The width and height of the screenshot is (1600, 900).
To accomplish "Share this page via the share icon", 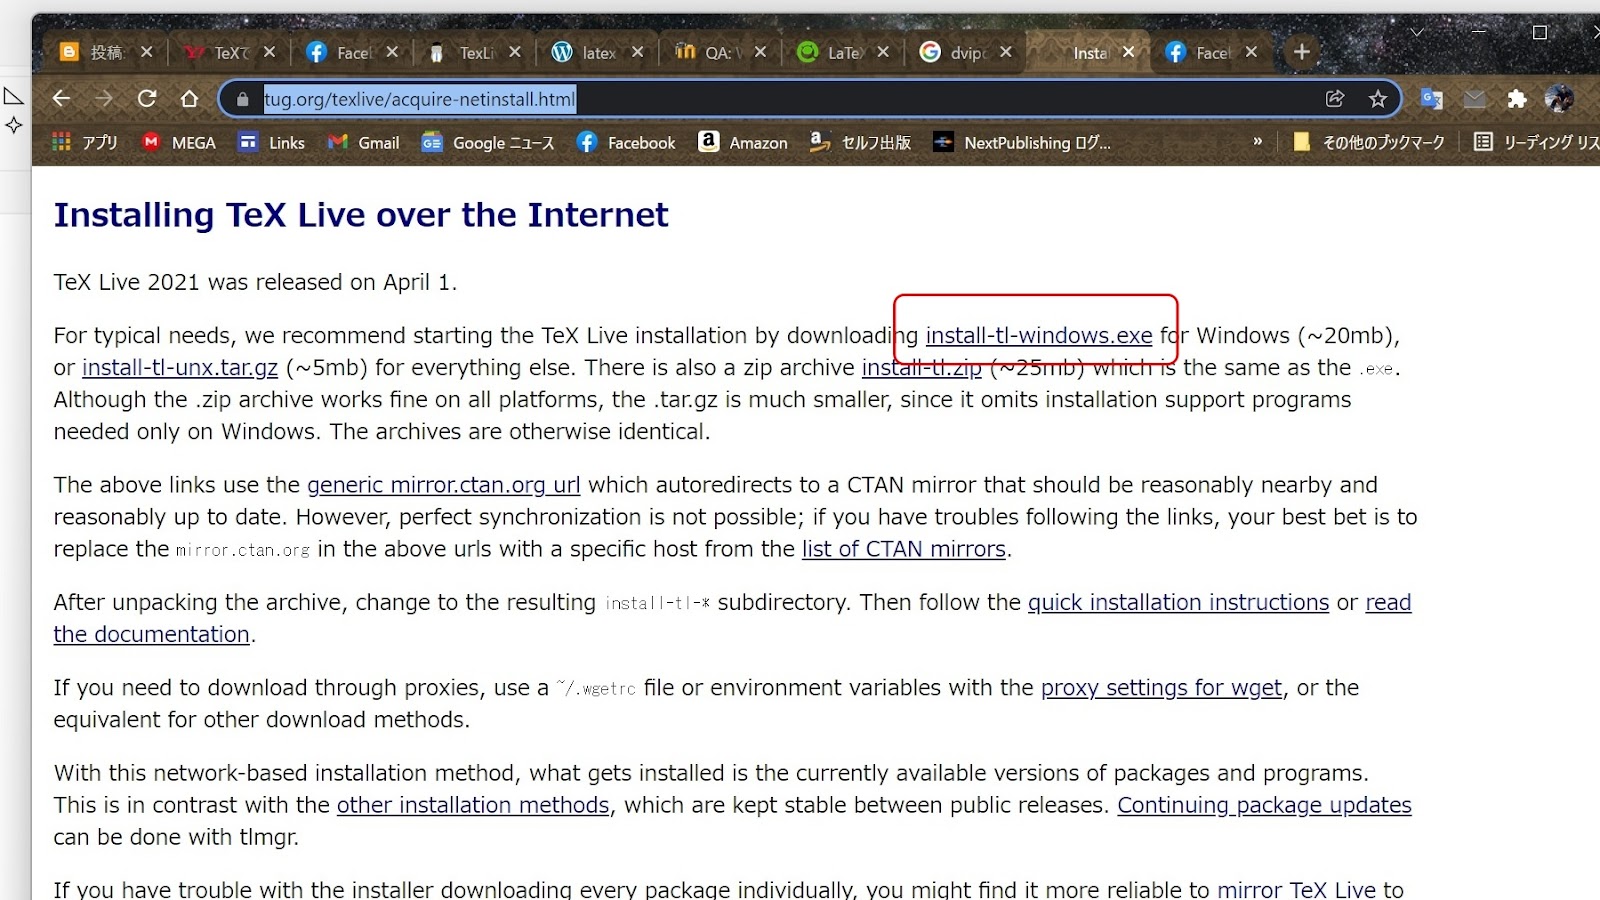I will [1335, 98].
